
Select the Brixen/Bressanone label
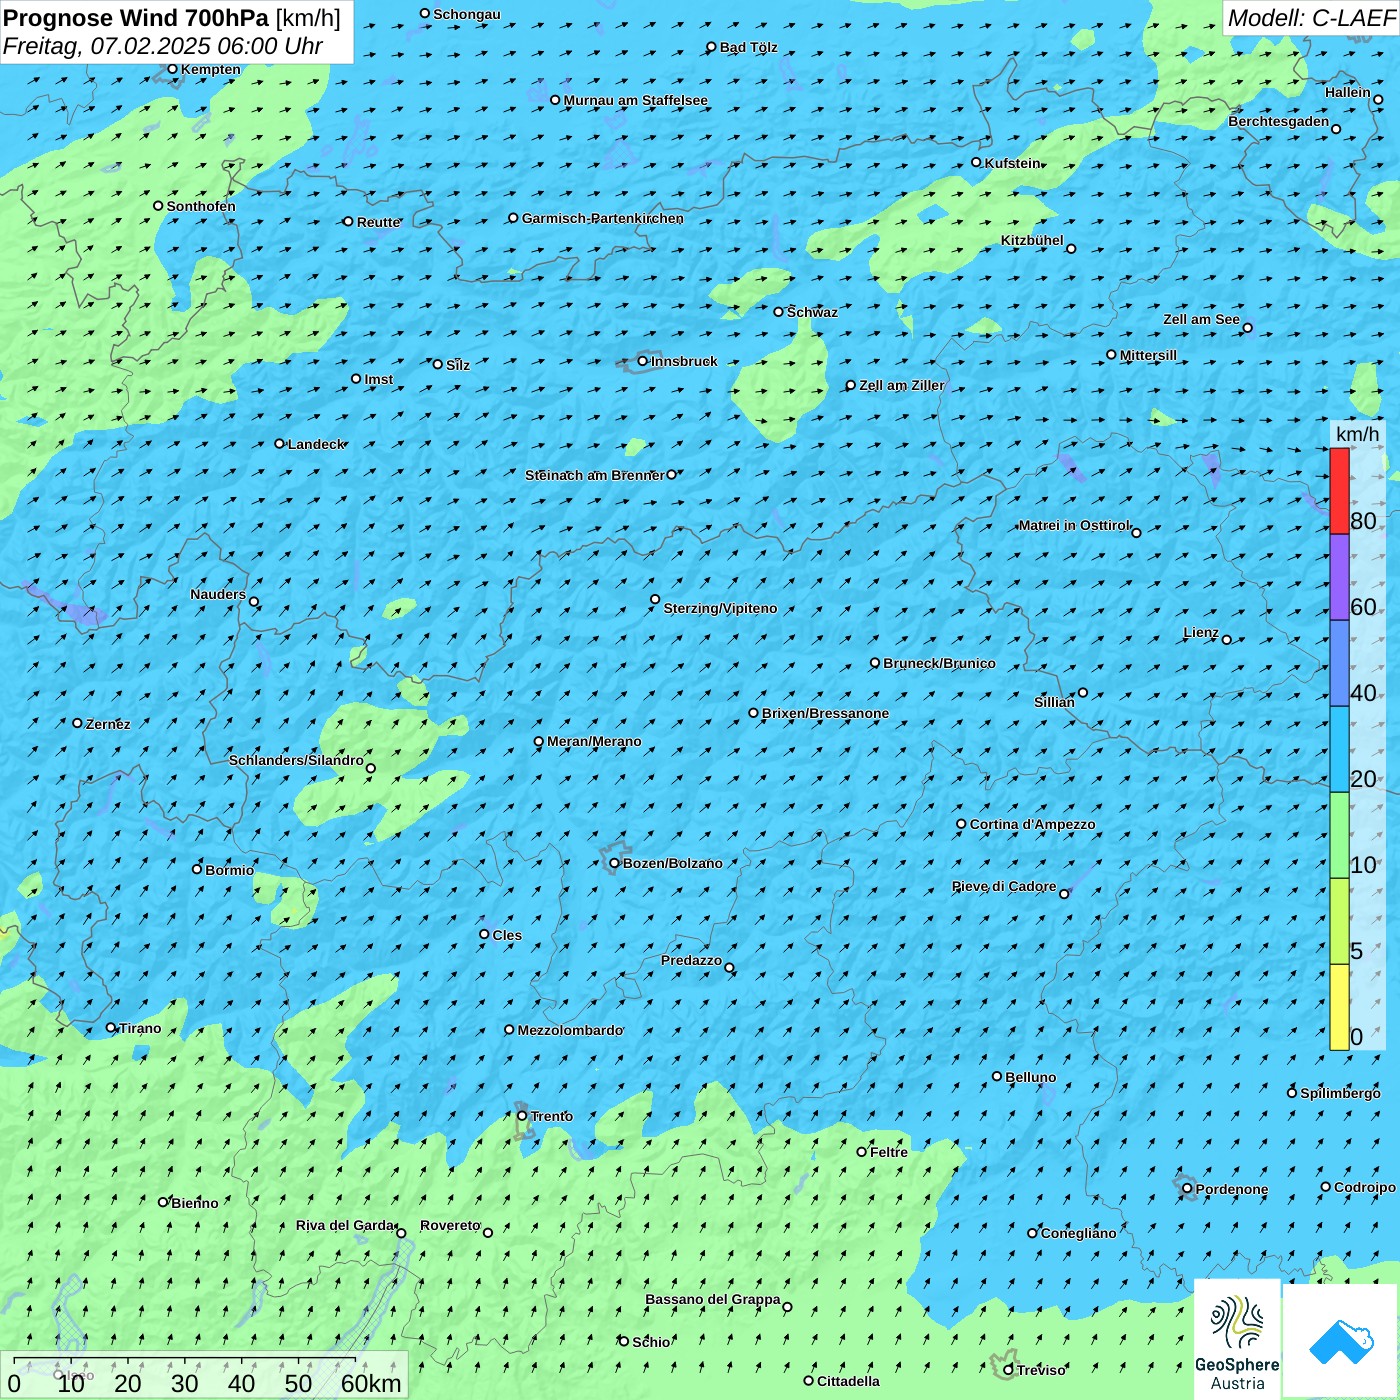[x=825, y=713]
